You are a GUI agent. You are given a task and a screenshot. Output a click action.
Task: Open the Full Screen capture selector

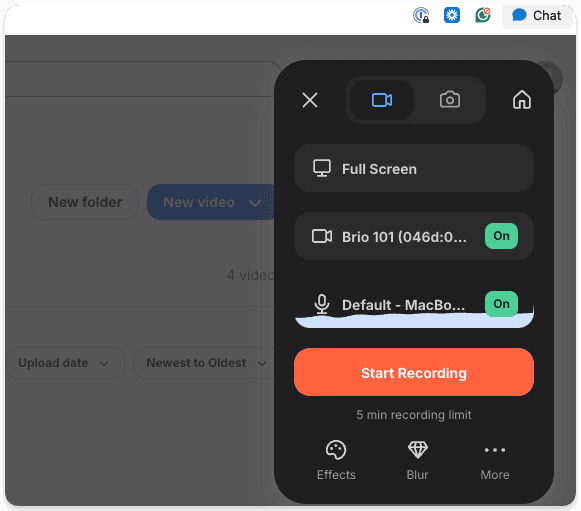click(414, 169)
